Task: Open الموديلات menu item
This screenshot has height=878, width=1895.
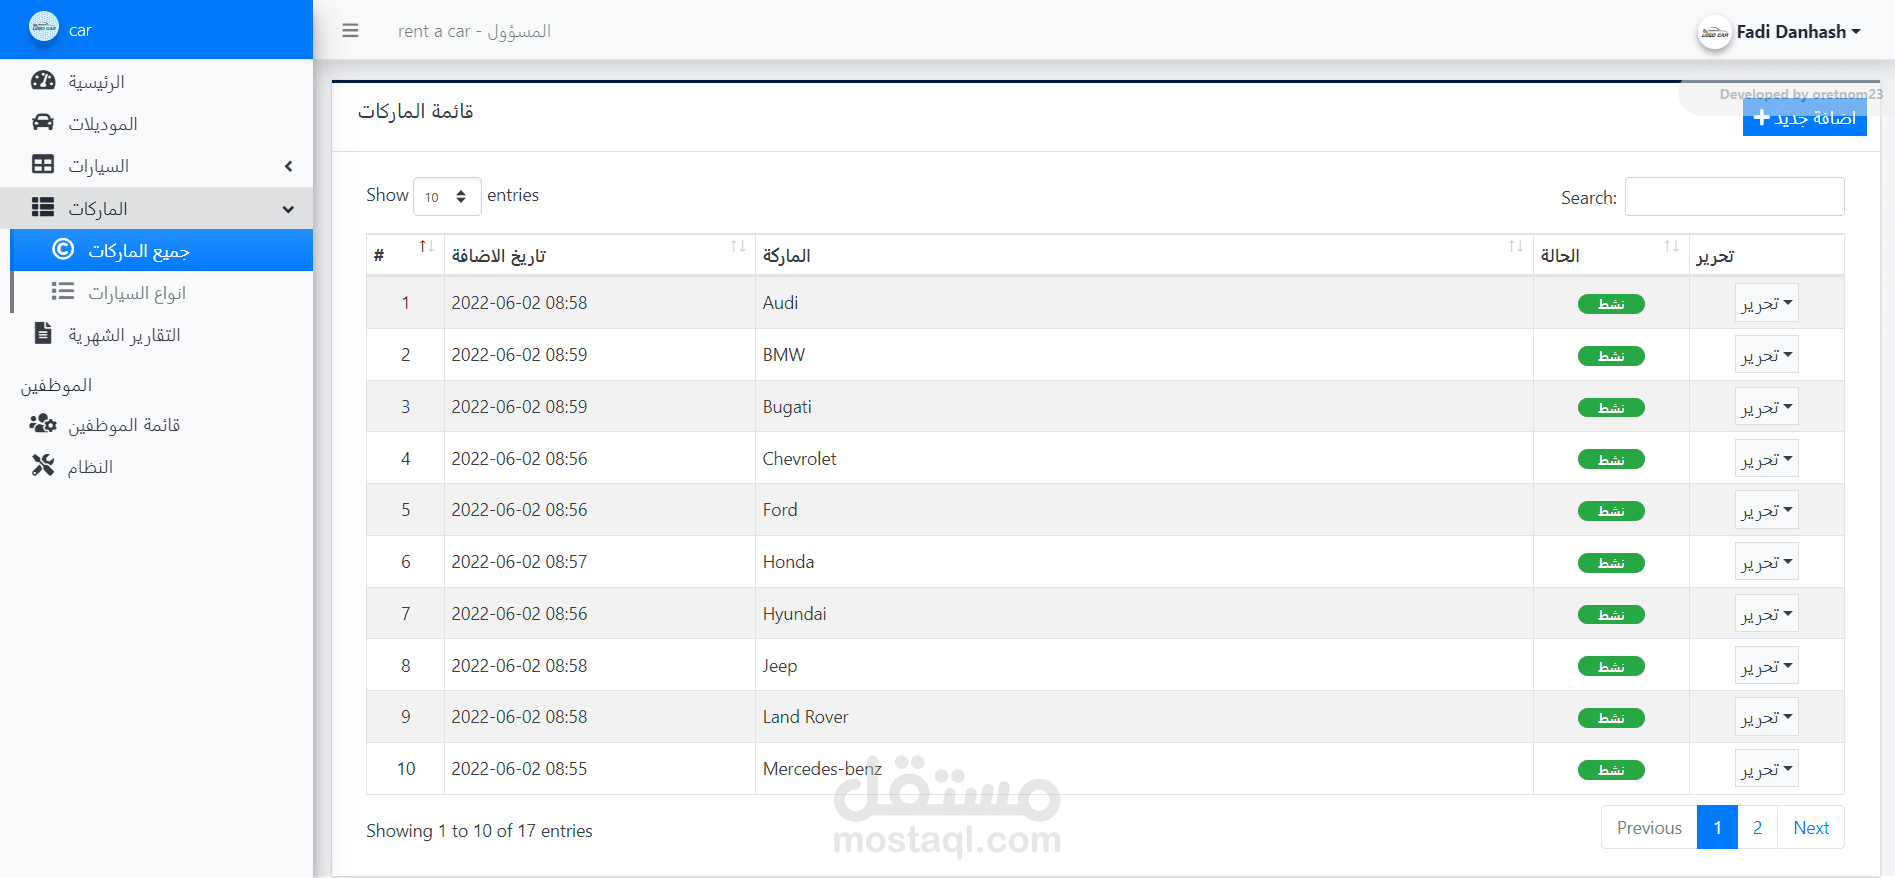Action: pos(156,123)
